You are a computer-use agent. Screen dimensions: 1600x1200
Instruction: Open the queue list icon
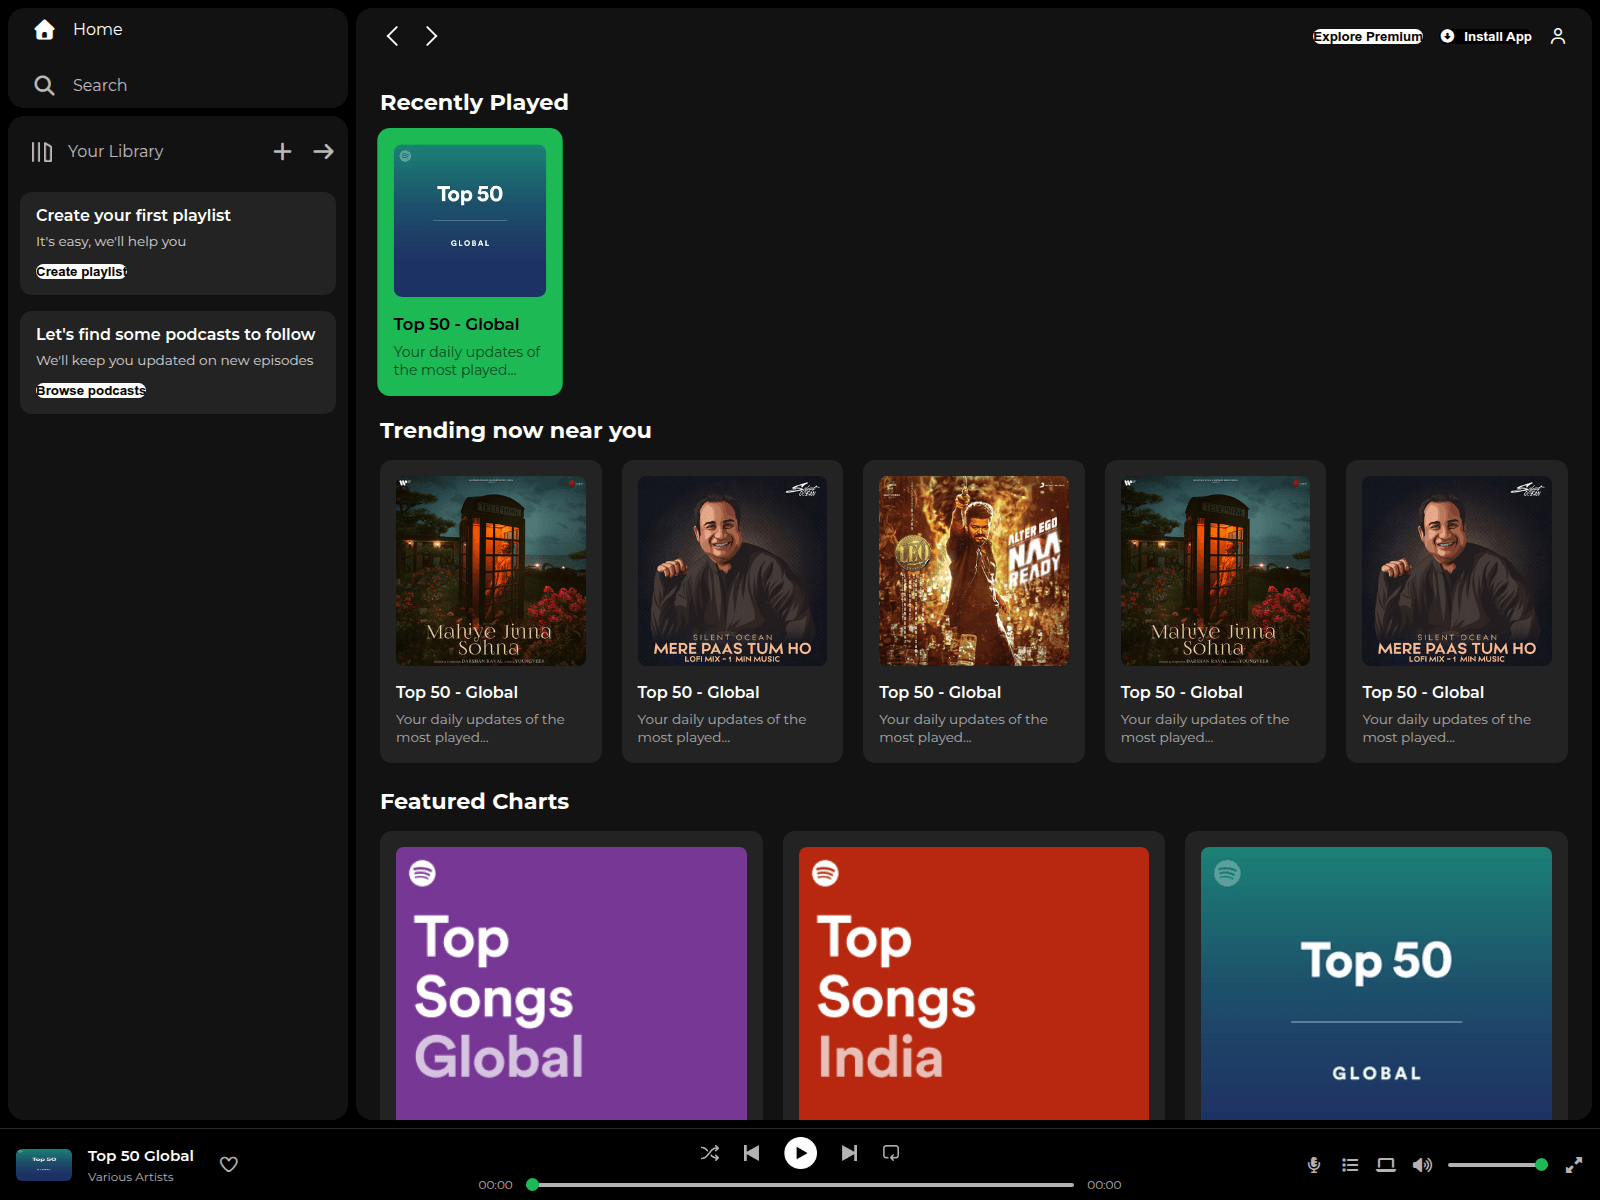[1350, 1165]
